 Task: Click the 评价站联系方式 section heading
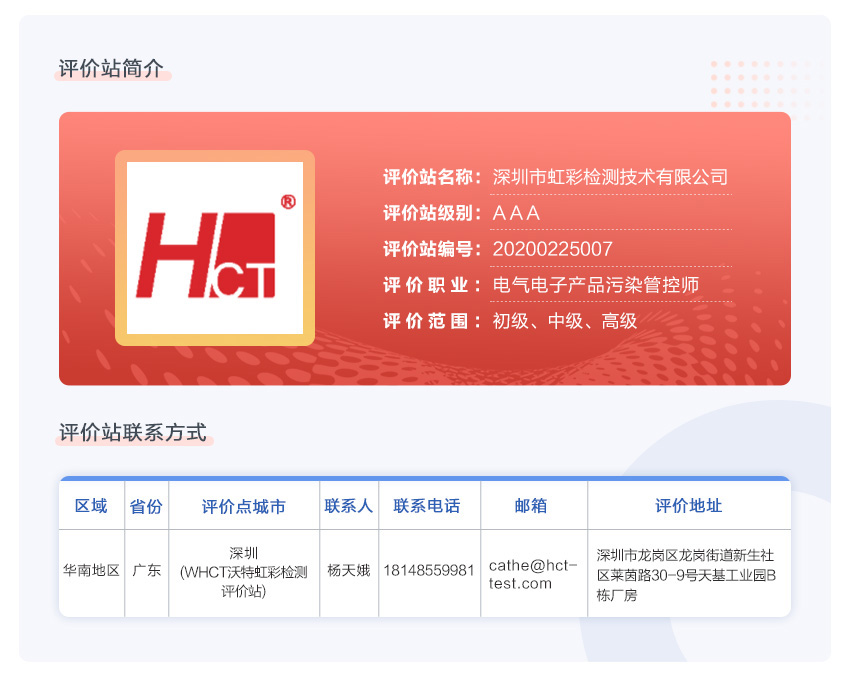coord(133,433)
